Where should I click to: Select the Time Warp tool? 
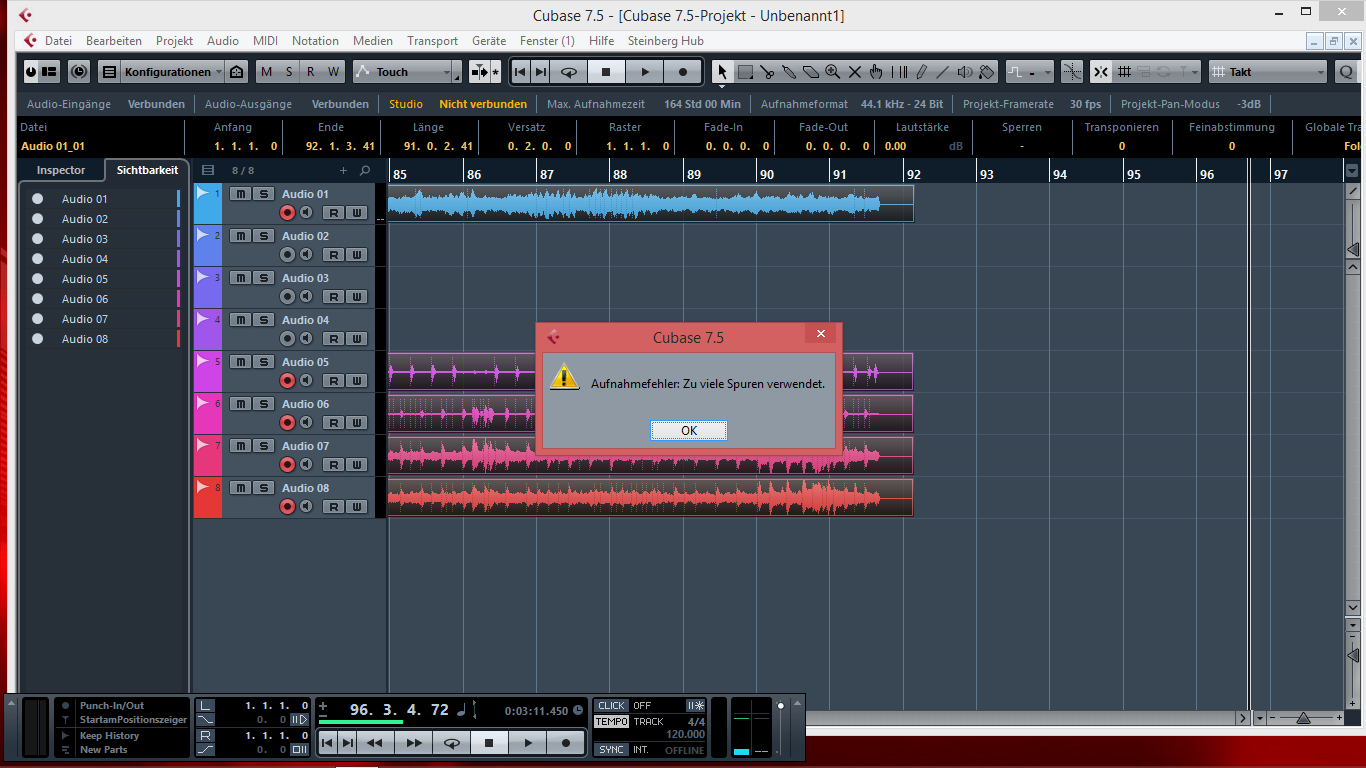pos(899,72)
